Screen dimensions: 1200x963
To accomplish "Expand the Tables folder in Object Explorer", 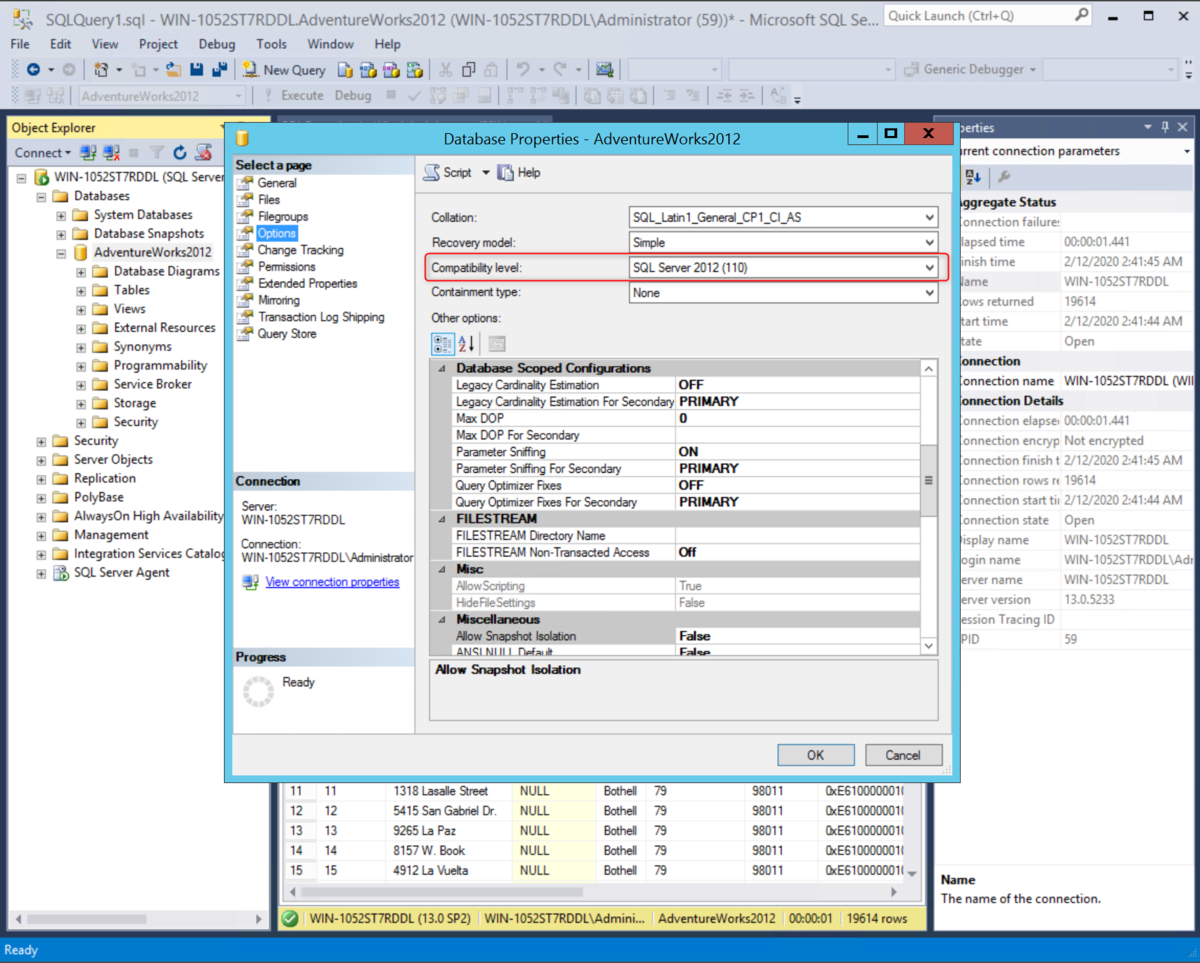I will tap(81, 291).
